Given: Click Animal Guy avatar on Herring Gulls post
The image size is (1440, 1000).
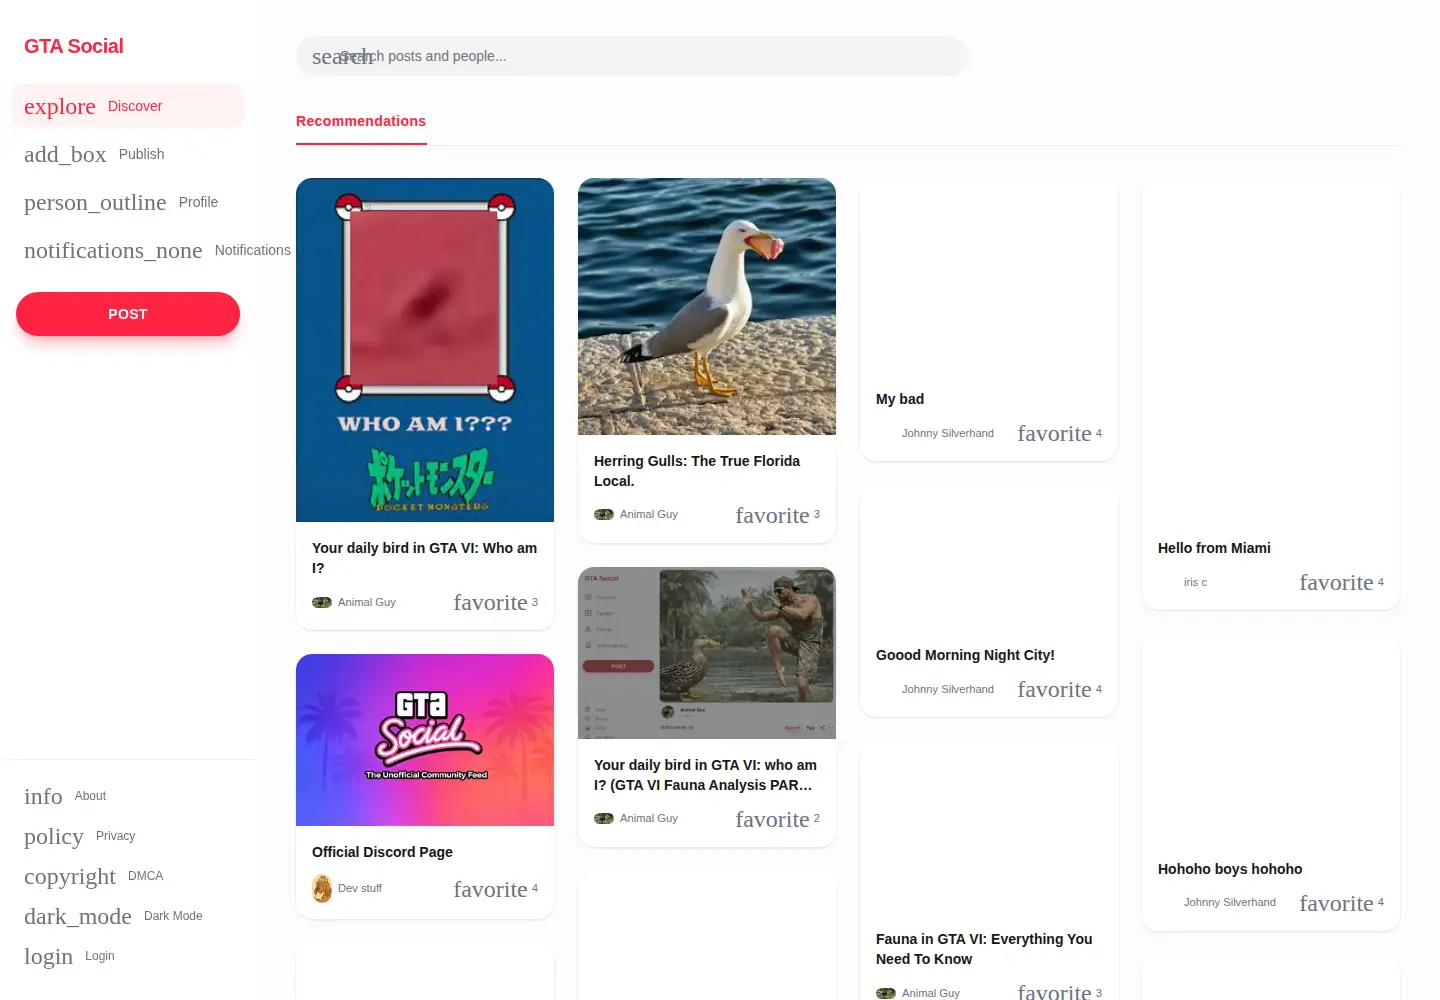Looking at the screenshot, I should pyautogui.click(x=604, y=514).
